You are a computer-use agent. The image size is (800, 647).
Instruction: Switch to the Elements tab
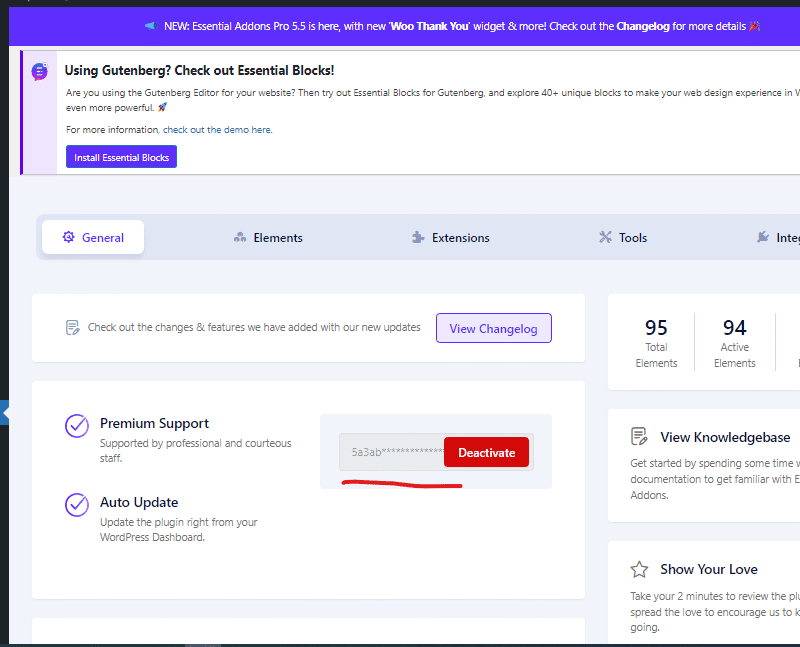(x=268, y=238)
